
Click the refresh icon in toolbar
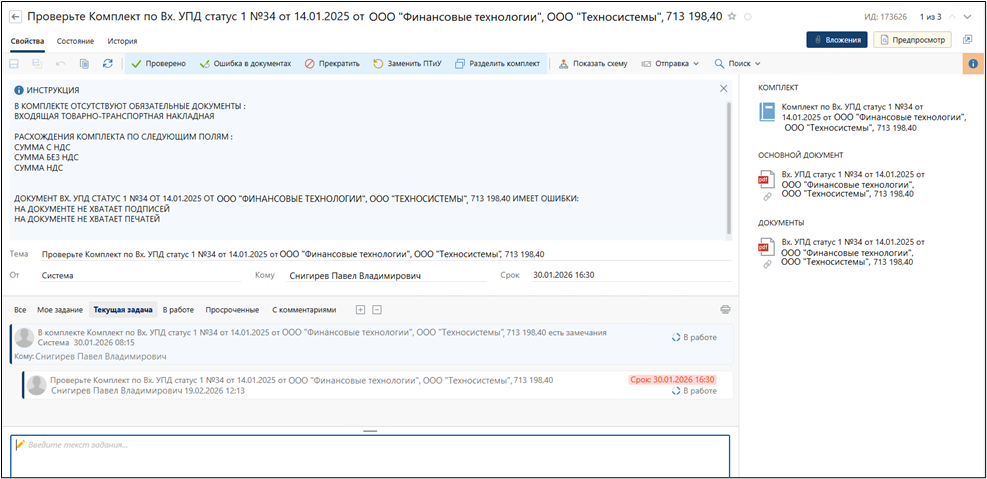[107, 63]
